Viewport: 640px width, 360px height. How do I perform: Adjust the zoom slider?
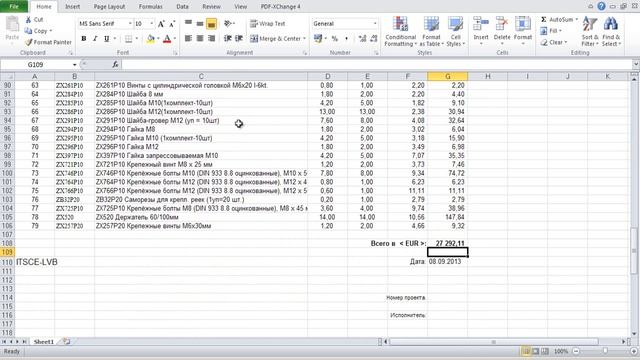tap(605, 351)
